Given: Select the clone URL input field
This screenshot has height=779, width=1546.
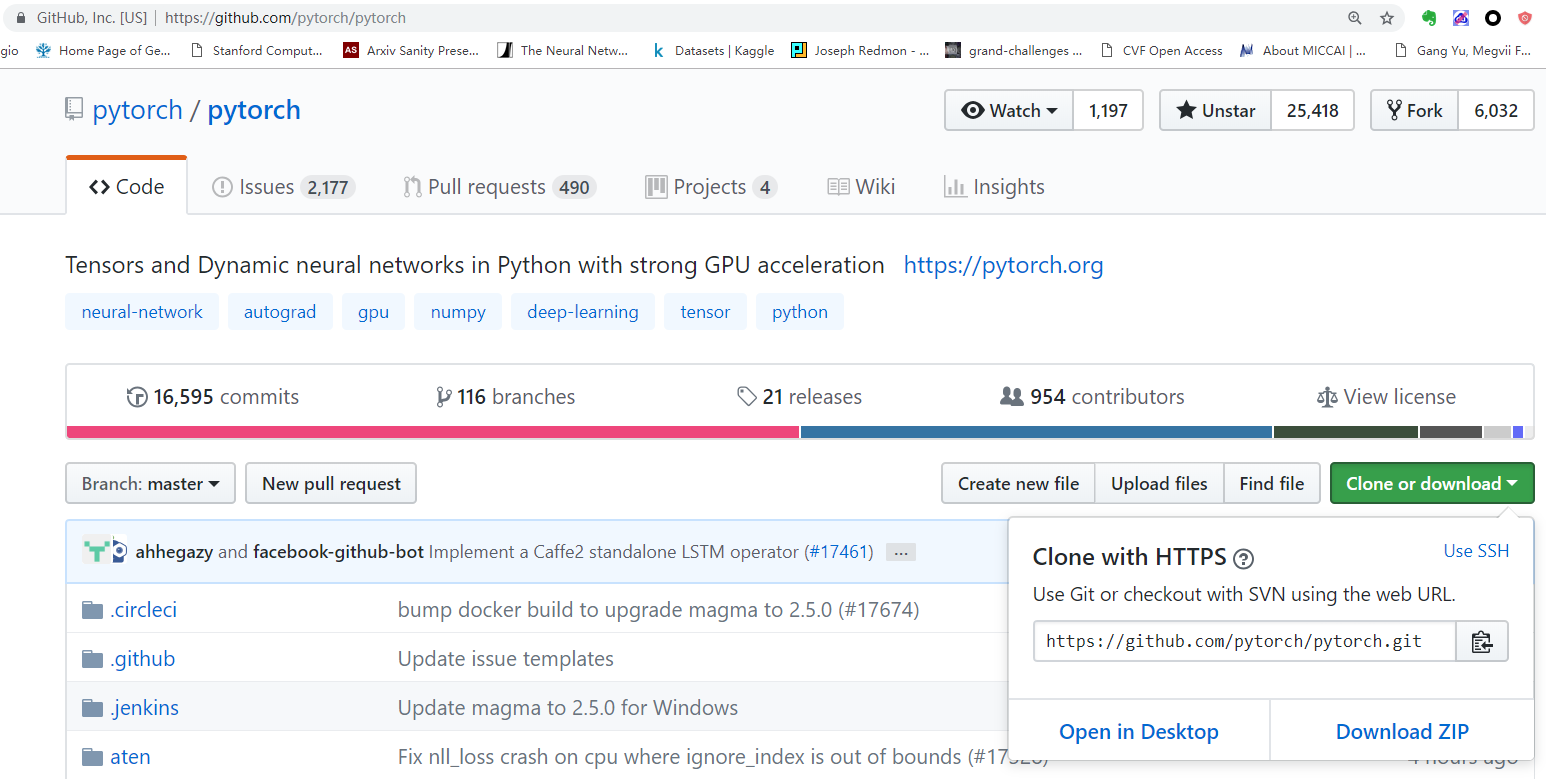Looking at the screenshot, I should [x=1244, y=642].
